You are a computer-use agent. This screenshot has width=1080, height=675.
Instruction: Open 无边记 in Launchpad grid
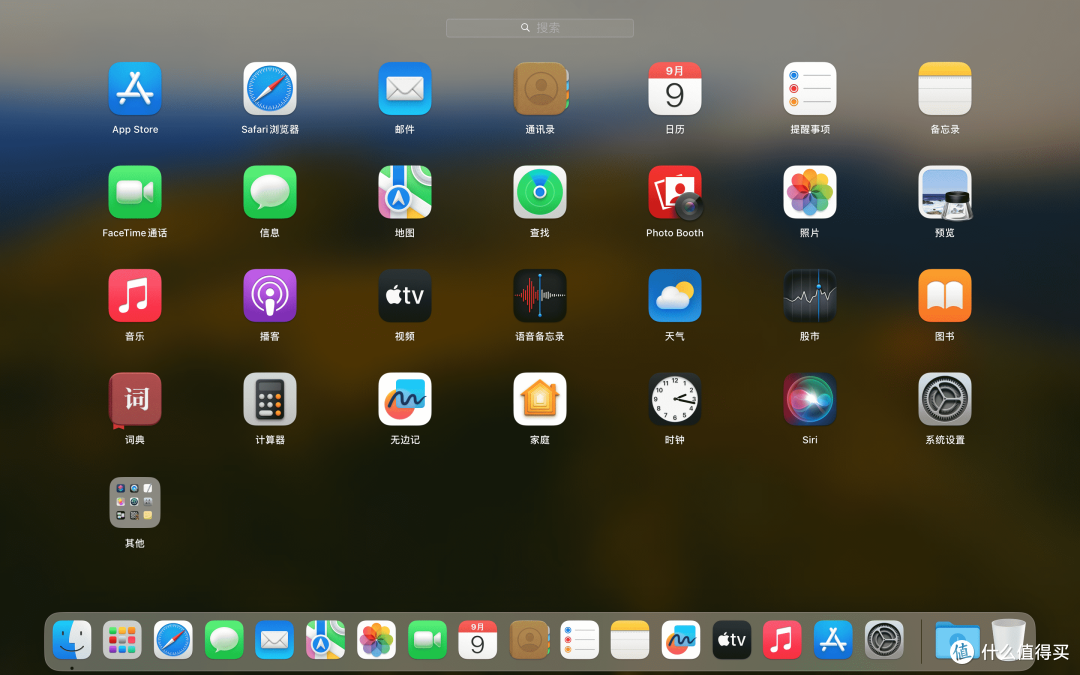tap(405, 399)
